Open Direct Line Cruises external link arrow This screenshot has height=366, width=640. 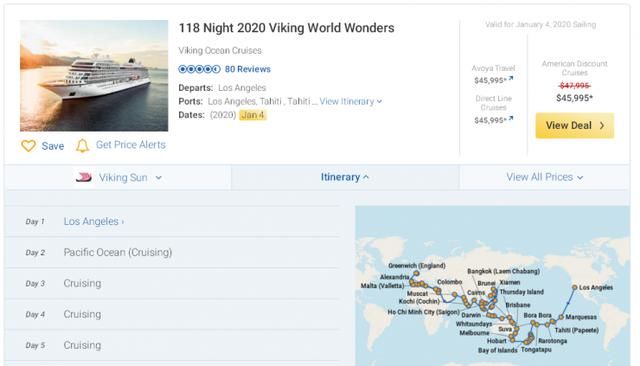[511, 119]
